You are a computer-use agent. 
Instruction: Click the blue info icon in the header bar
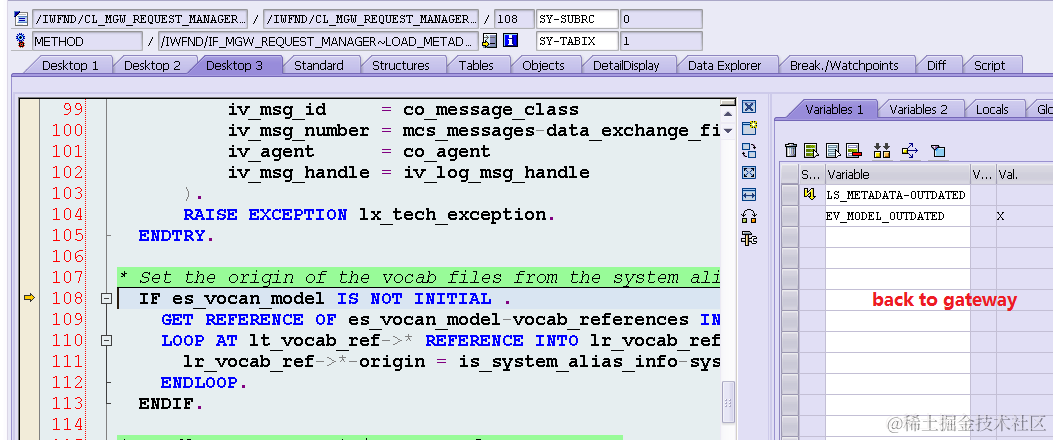(x=511, y=40)
